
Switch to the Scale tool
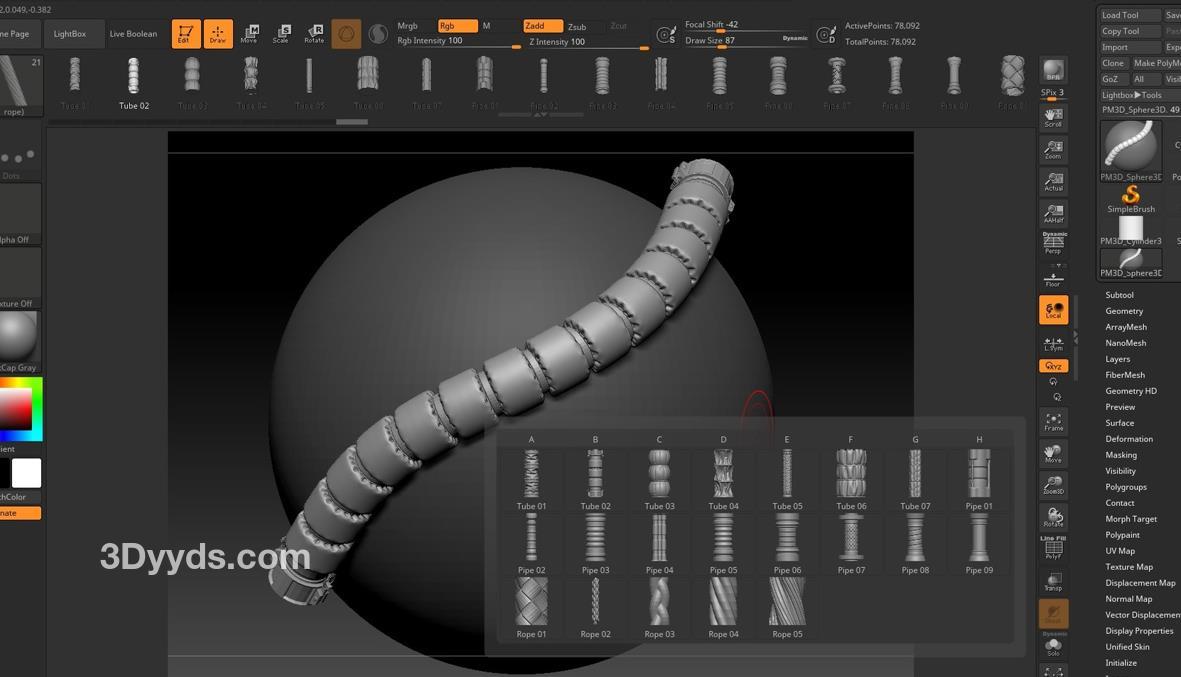281,34
